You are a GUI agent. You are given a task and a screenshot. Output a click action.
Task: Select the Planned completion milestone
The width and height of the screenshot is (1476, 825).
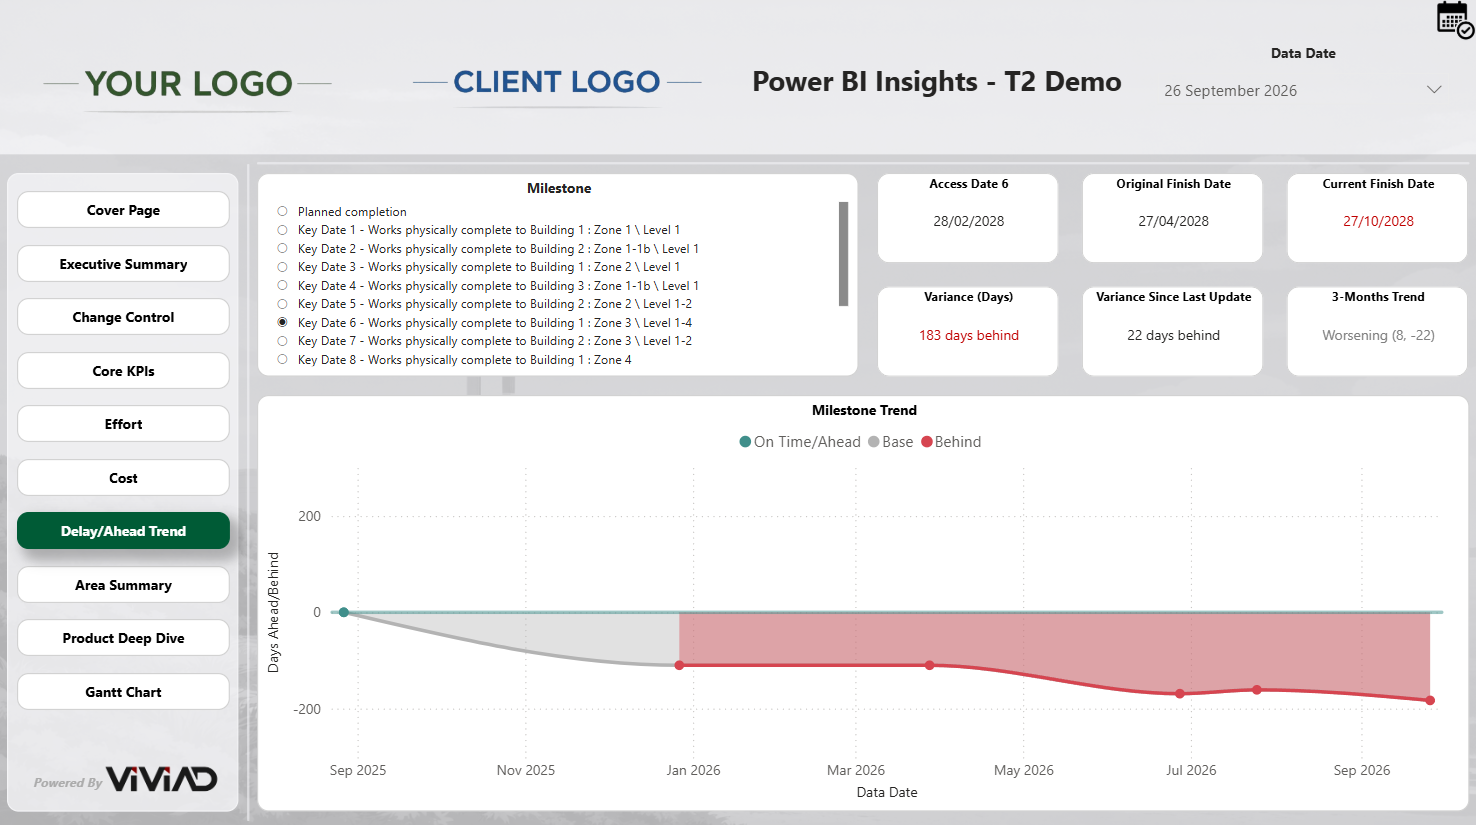(x=283, y=212)
